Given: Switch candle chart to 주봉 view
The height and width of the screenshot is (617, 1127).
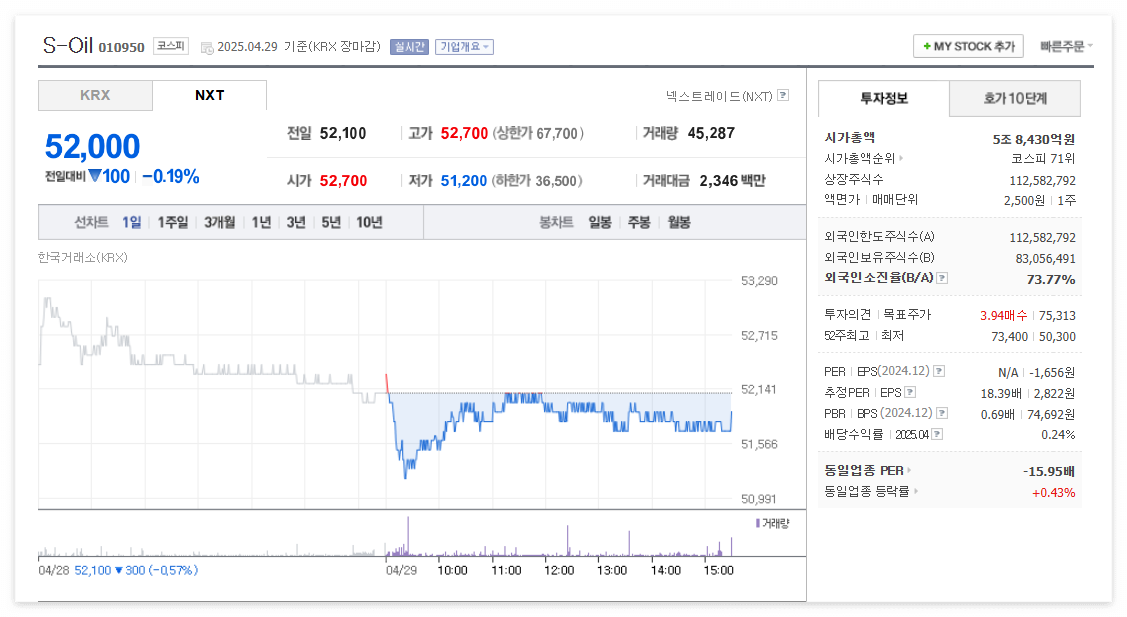Looking at the screenshot, I should [x=638, y=221].
